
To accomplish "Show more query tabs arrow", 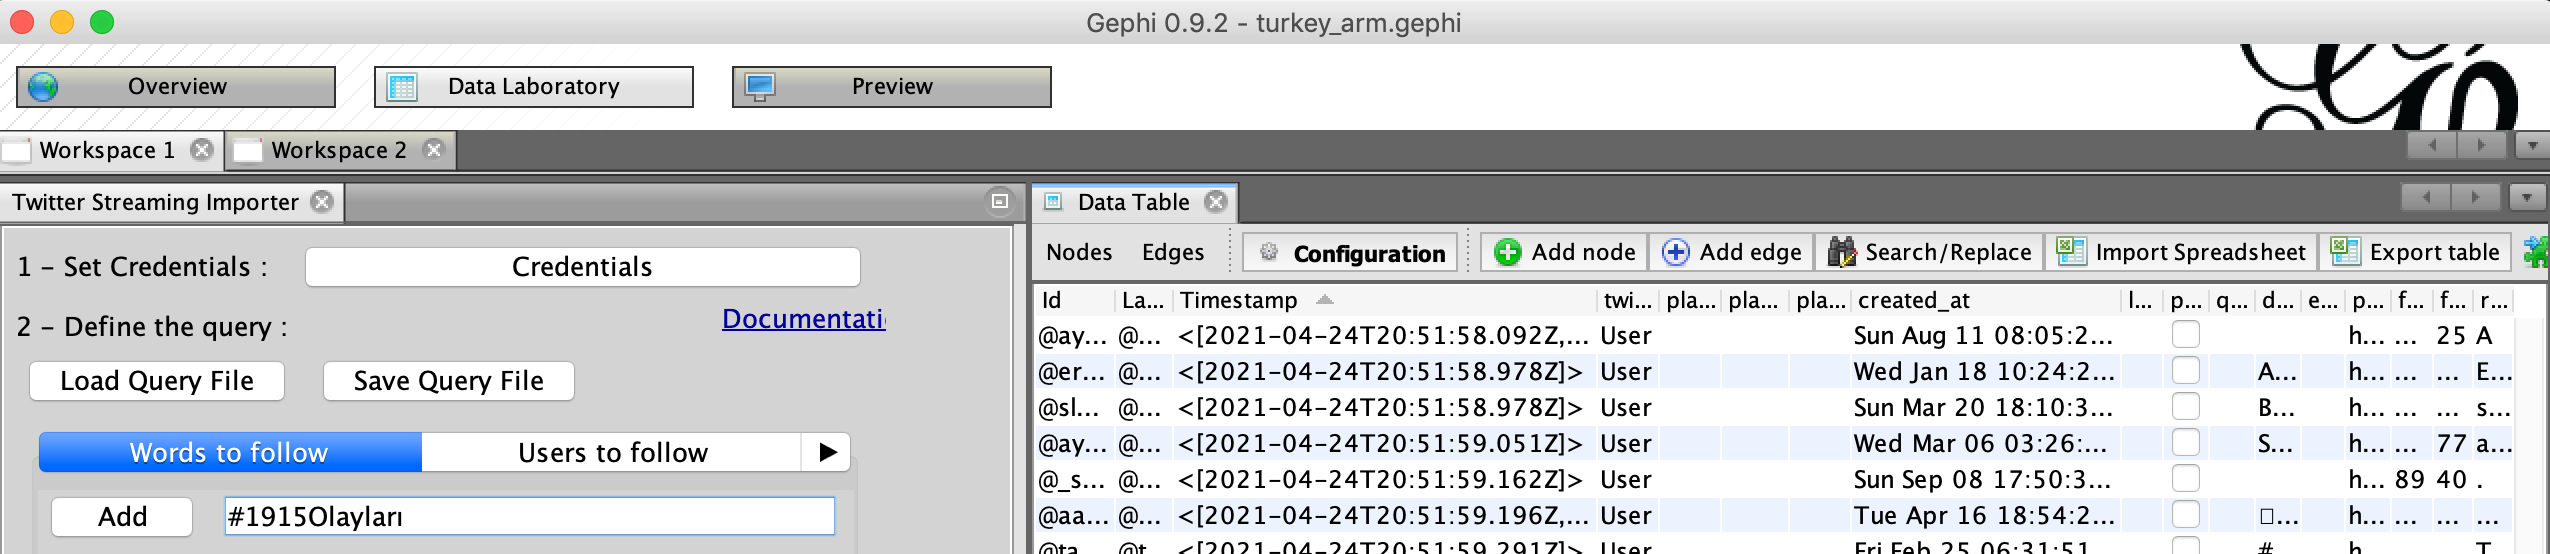I will pos(827,452).
